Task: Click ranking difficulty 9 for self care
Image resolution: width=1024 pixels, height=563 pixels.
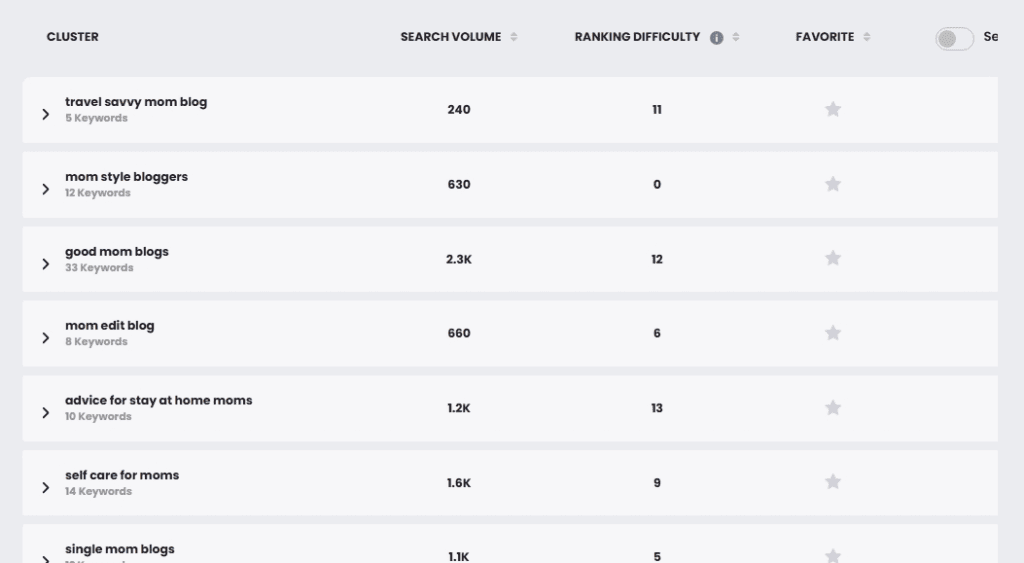Action: (657, 483)
